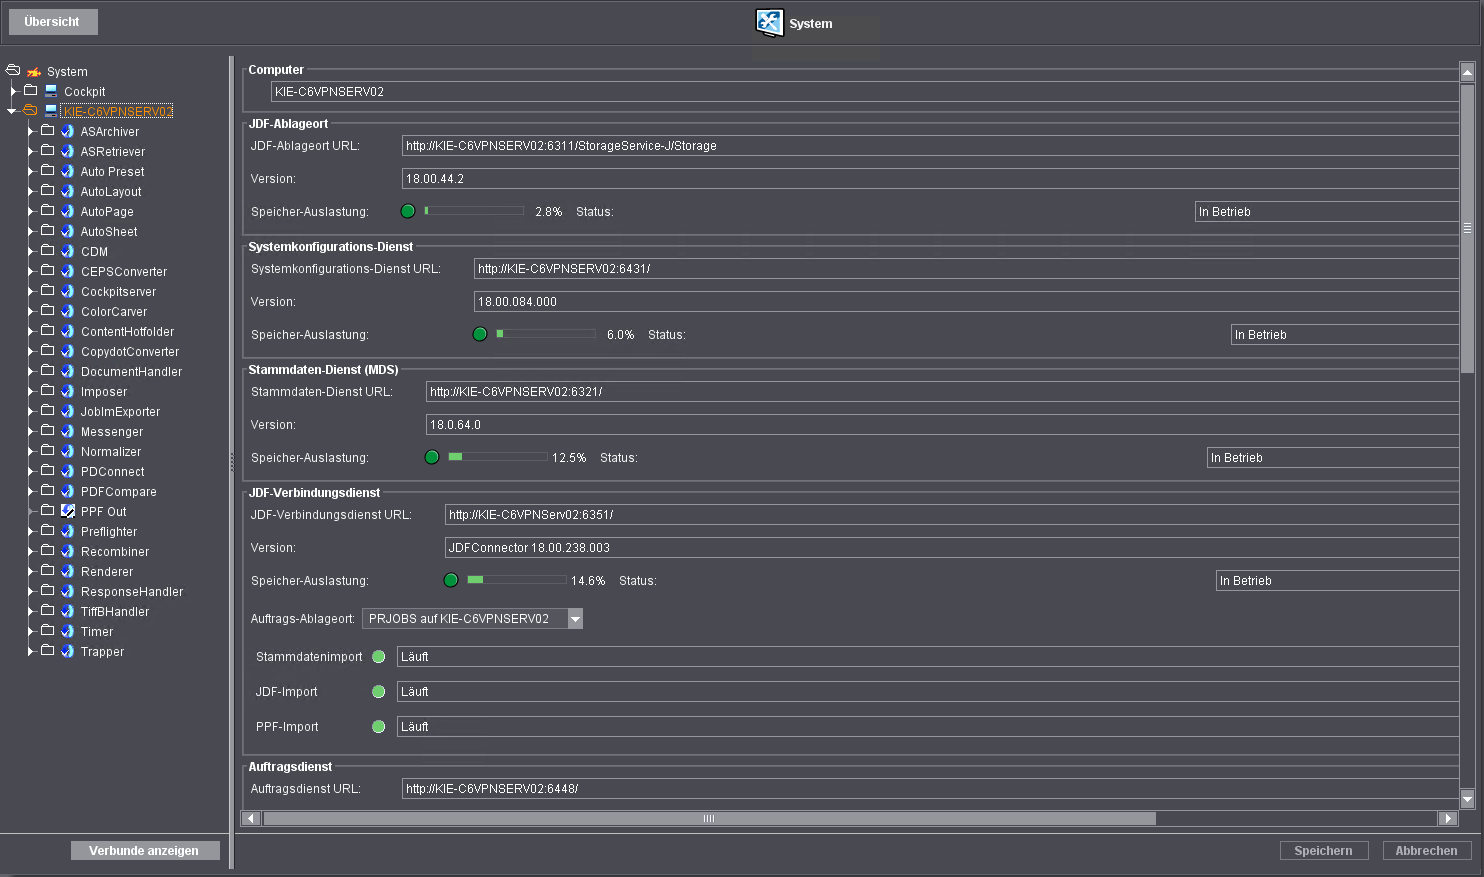
Task: Click the Cockpit computer icon in tree
Action: (x=51, y=91)
